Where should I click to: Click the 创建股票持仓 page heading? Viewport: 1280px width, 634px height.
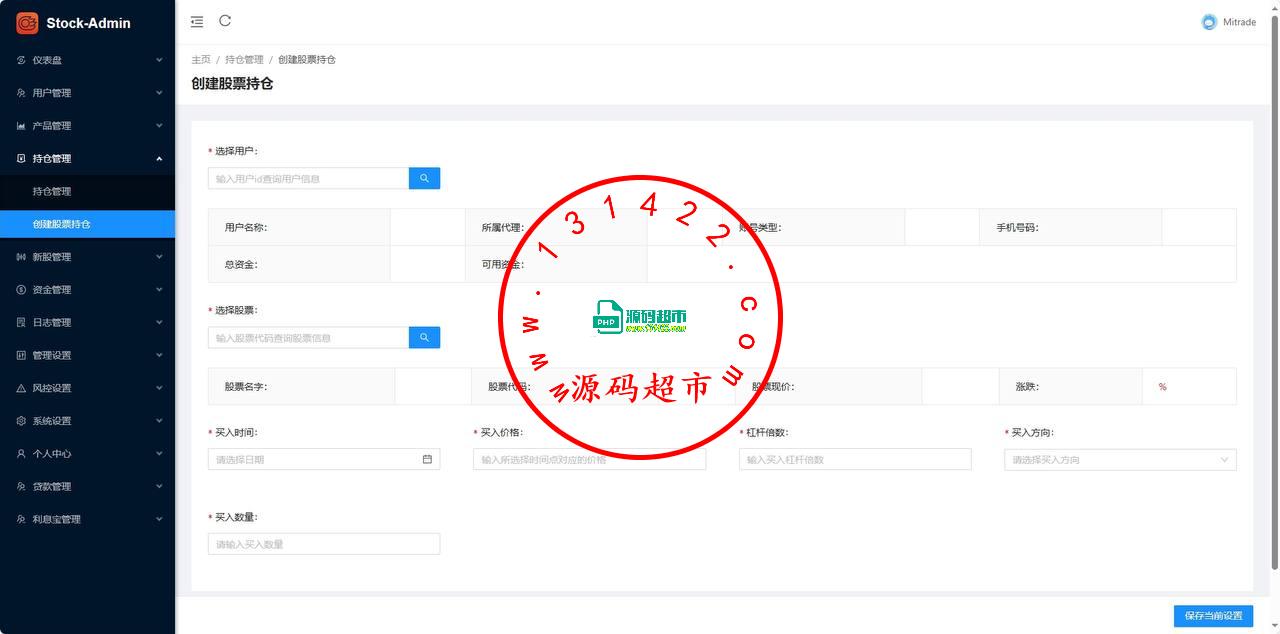[x=232, y=84]
